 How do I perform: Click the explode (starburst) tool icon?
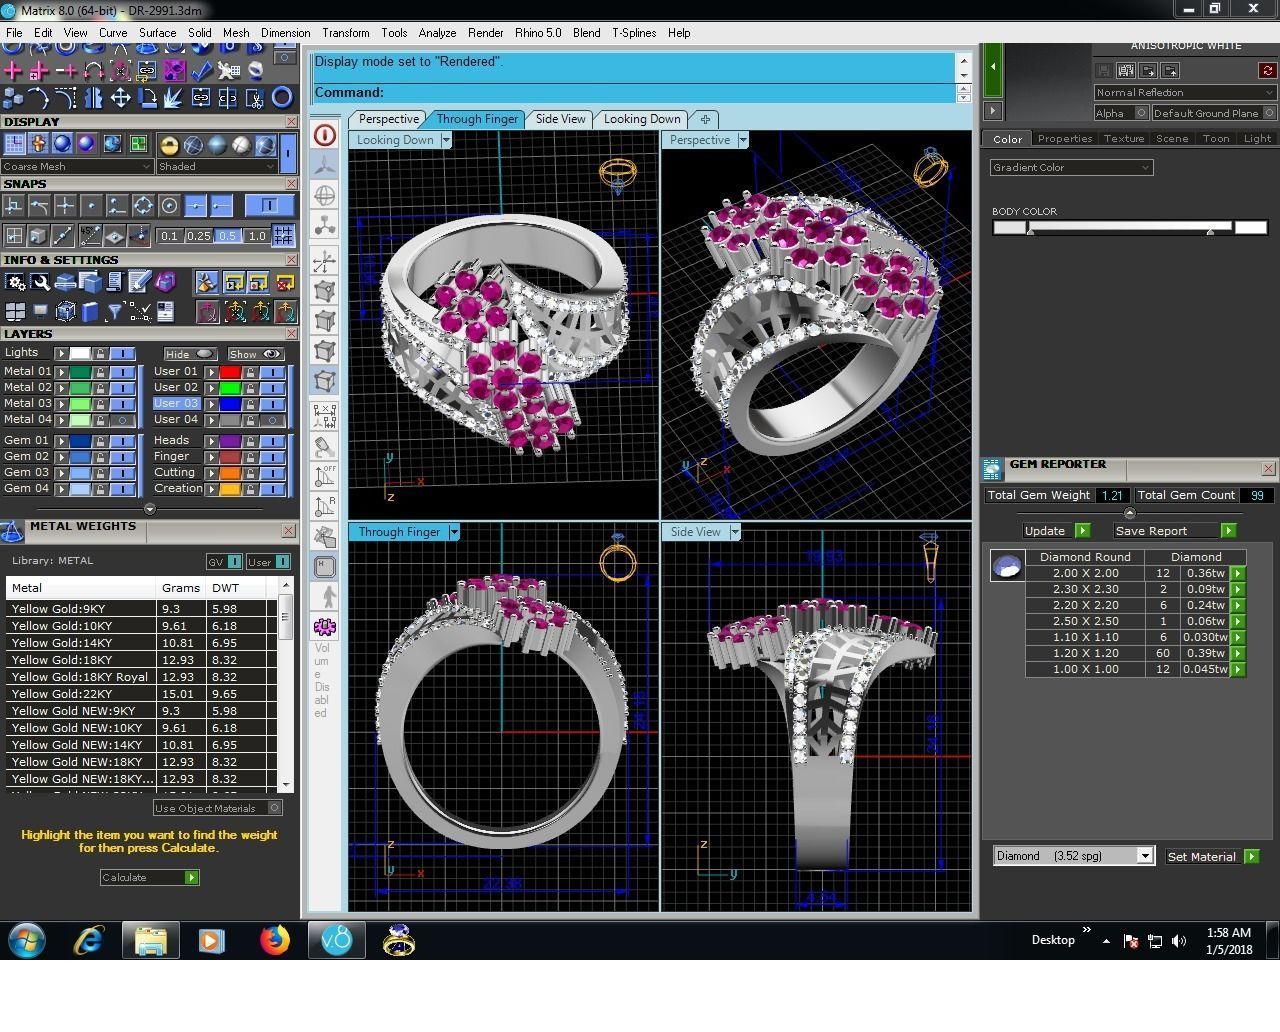[x=174, y=98]
